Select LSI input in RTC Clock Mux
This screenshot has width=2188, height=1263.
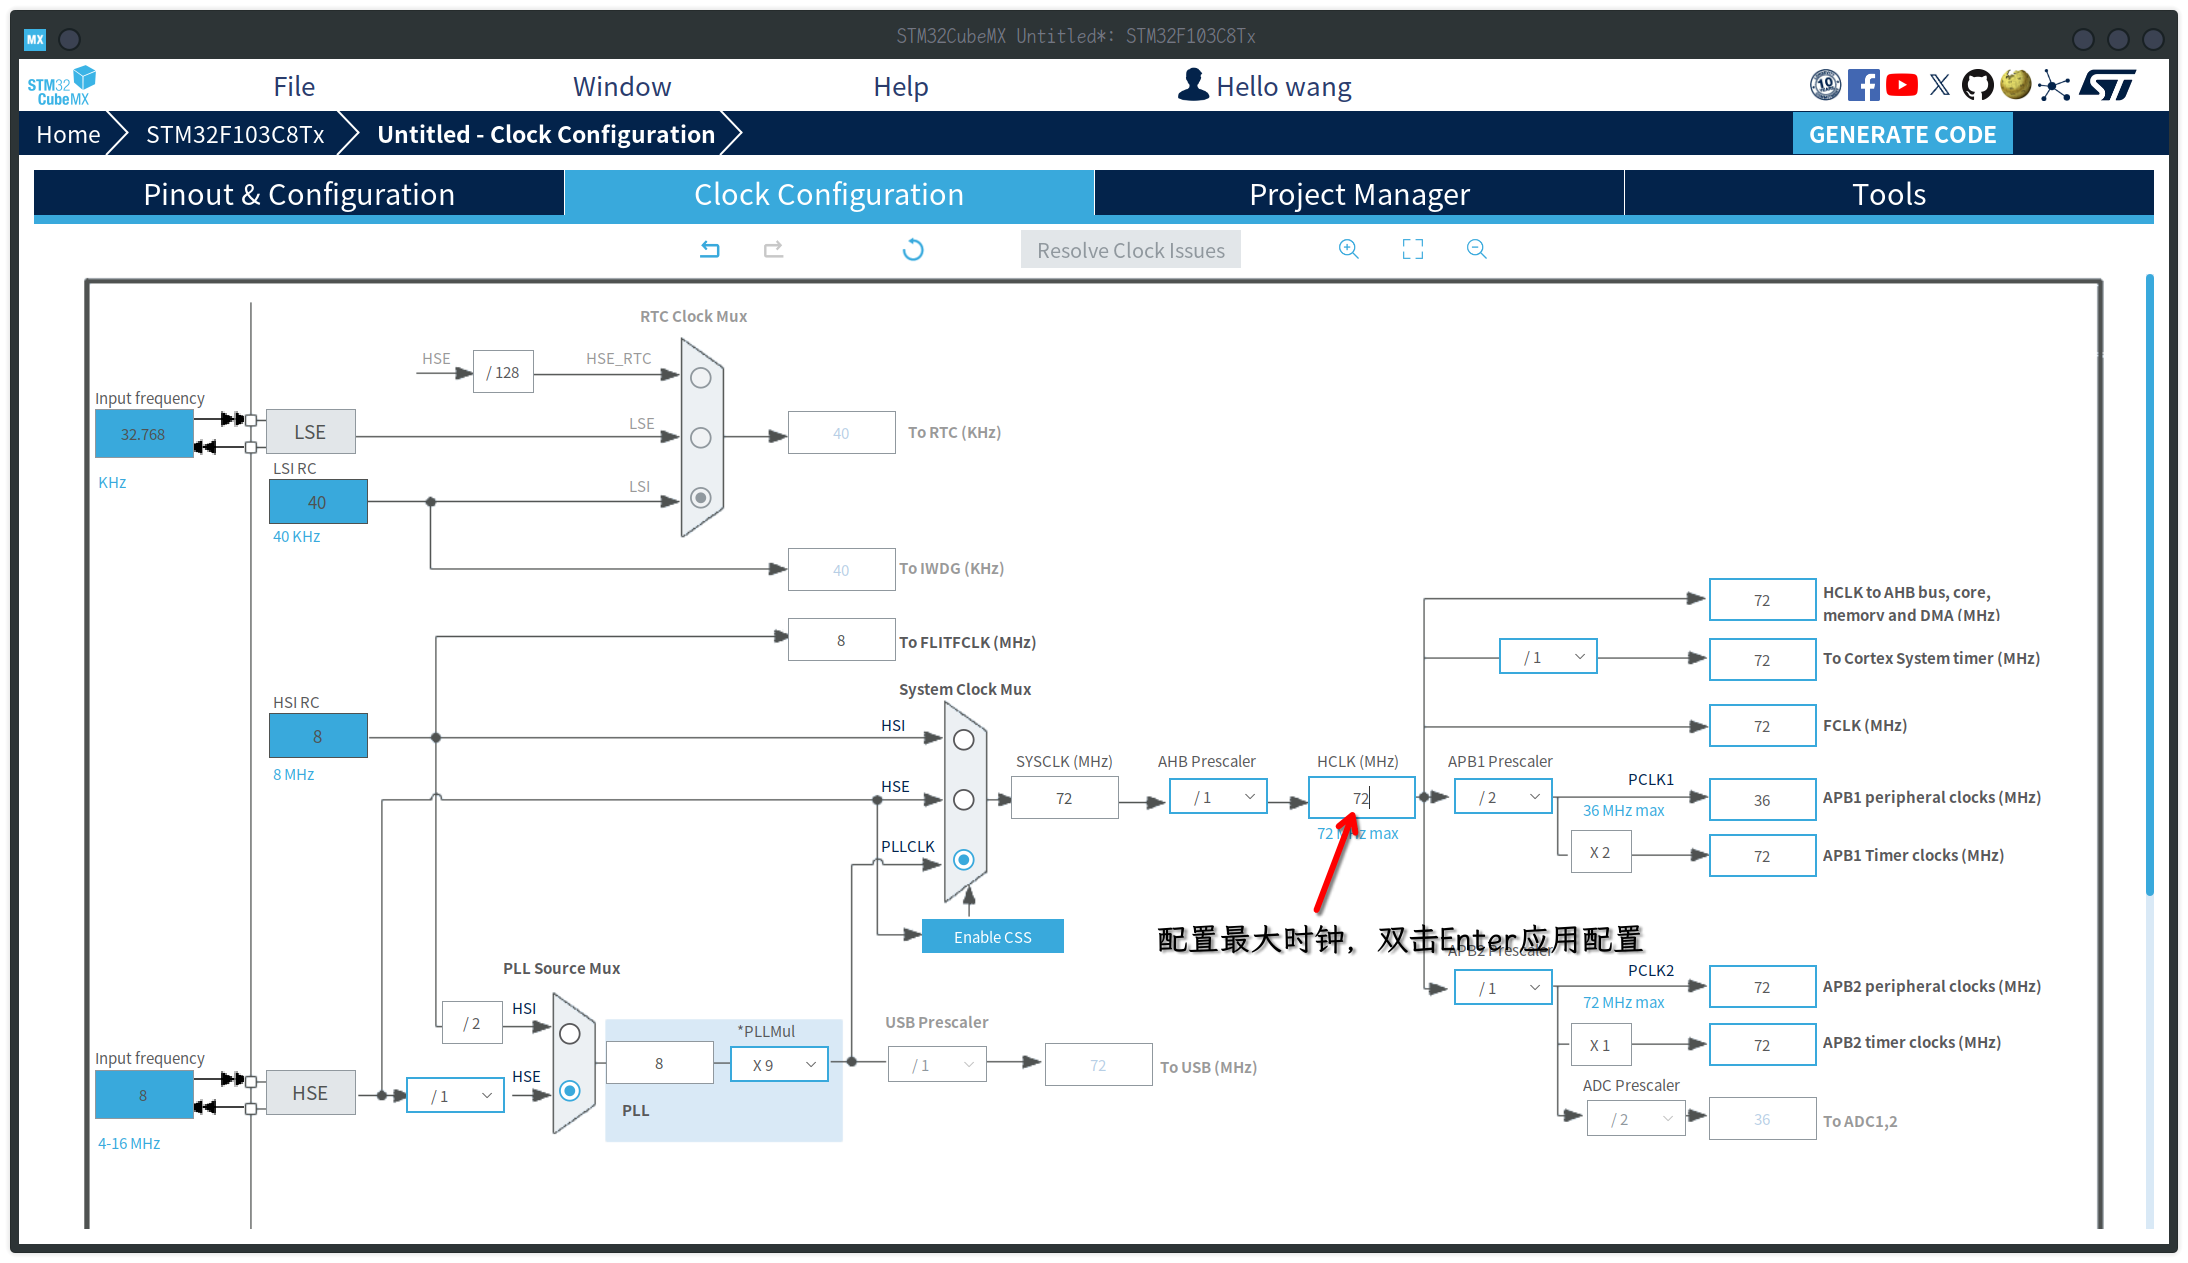(x=701, y=498)
